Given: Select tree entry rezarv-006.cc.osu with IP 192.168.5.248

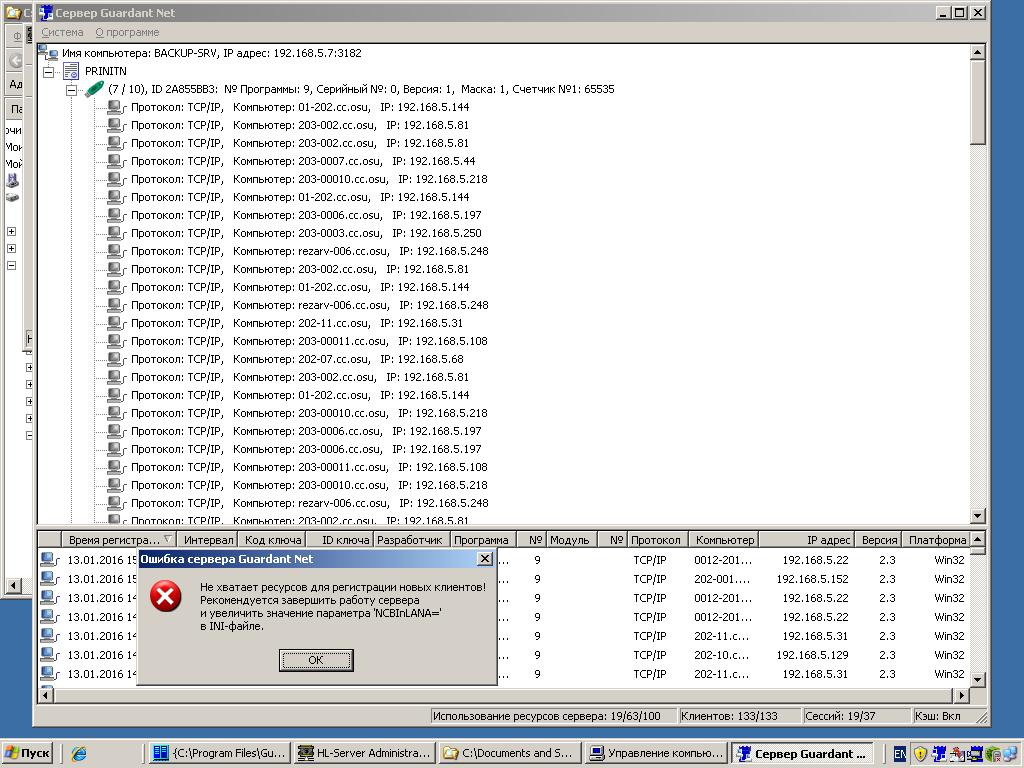Looking at the screenshot, I should point(309,251).
